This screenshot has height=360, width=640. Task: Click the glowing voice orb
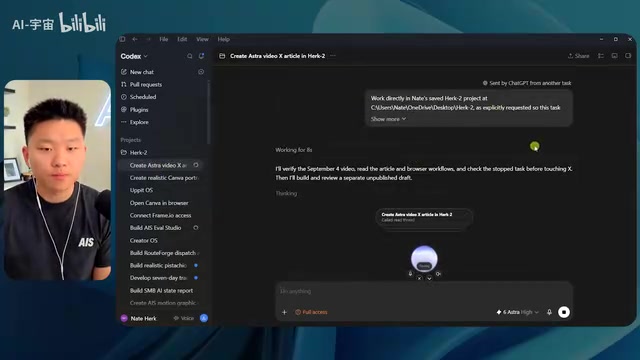424,258
